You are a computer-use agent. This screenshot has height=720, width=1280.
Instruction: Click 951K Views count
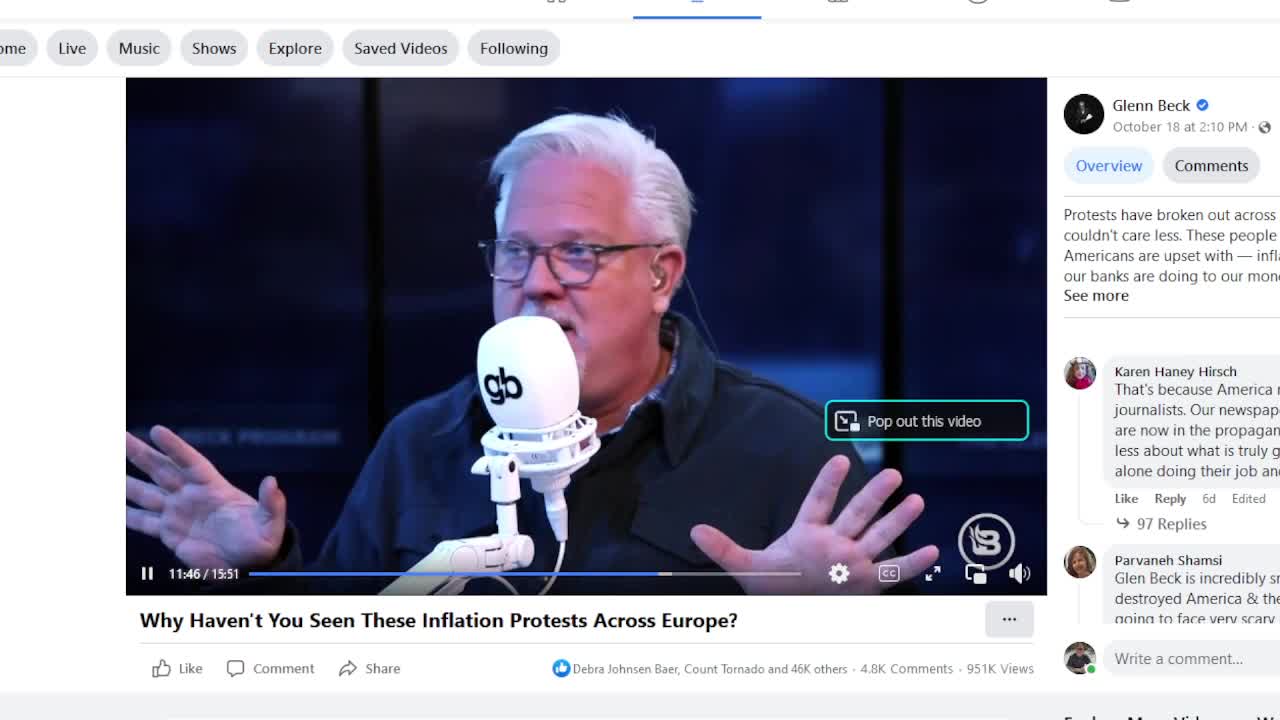[x=1000, y=669]
